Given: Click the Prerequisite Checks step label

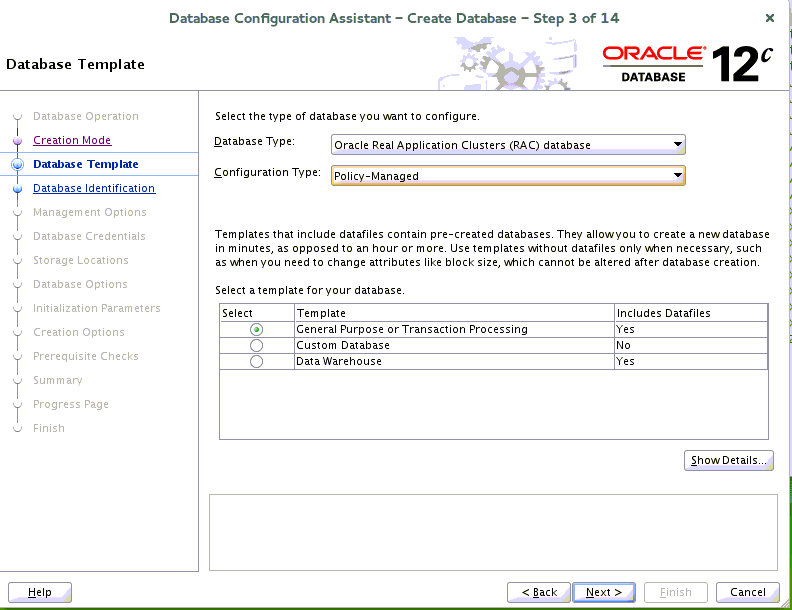Looking at the screenshot, I should 86,356.
